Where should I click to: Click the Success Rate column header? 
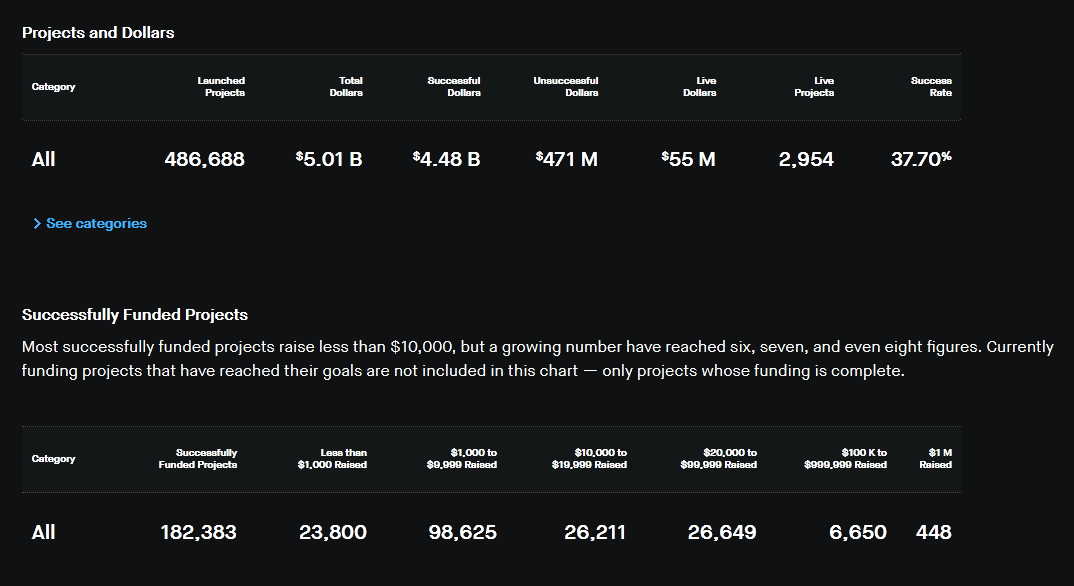(x=931, y=87)
